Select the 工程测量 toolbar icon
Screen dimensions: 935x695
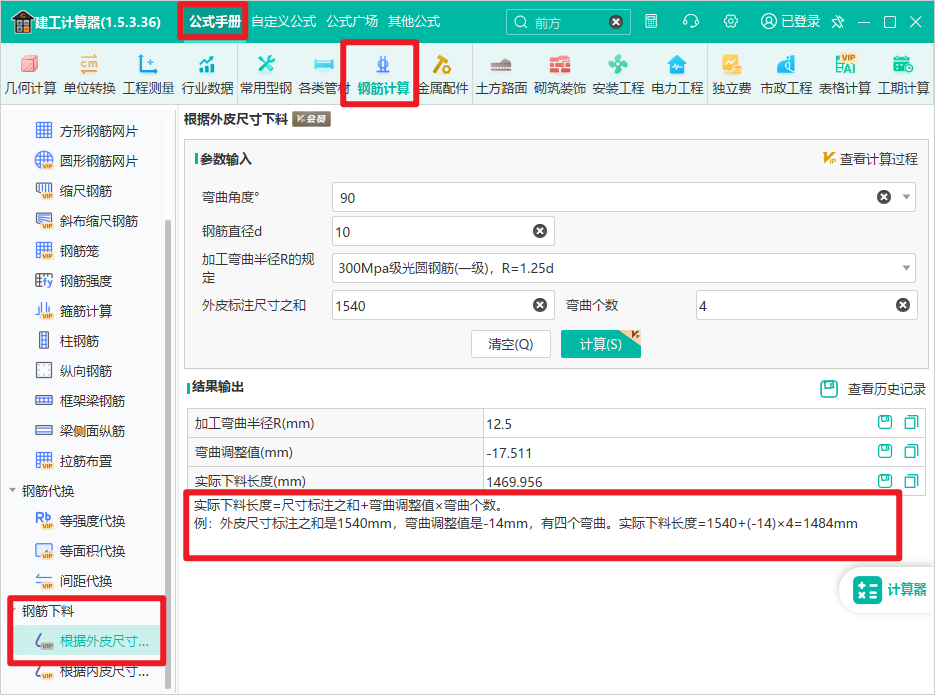tap(148, 75)
